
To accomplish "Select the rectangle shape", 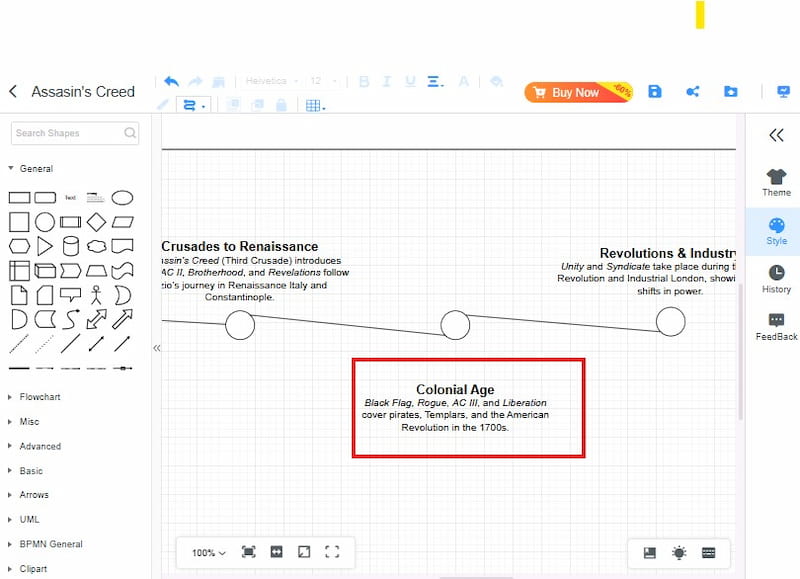I will tap(19, 197).
